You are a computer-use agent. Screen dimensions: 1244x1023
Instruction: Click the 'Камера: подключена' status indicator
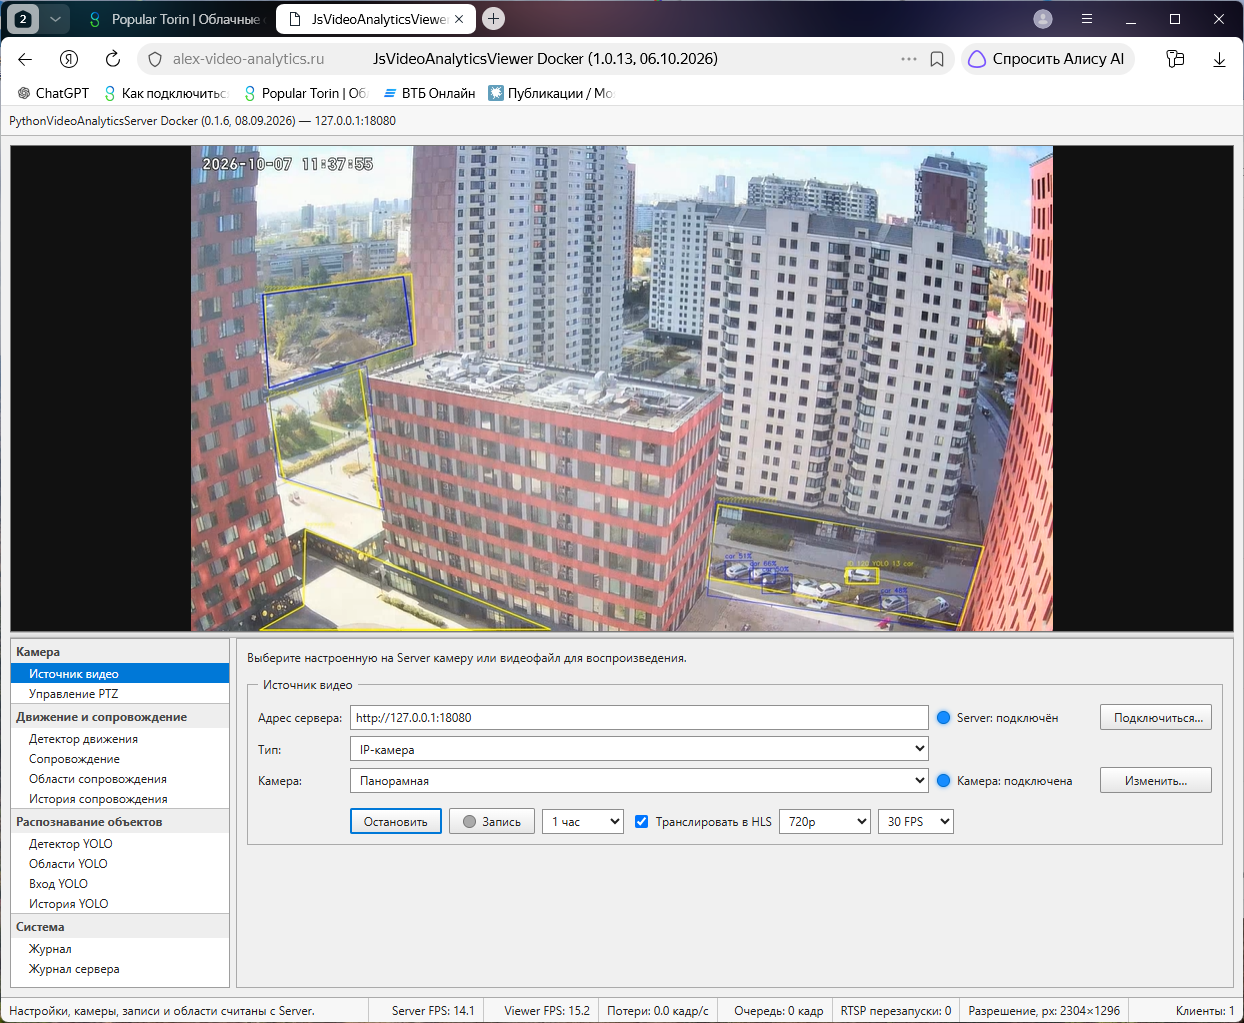pyautogui.click(x=1004, y=781)
